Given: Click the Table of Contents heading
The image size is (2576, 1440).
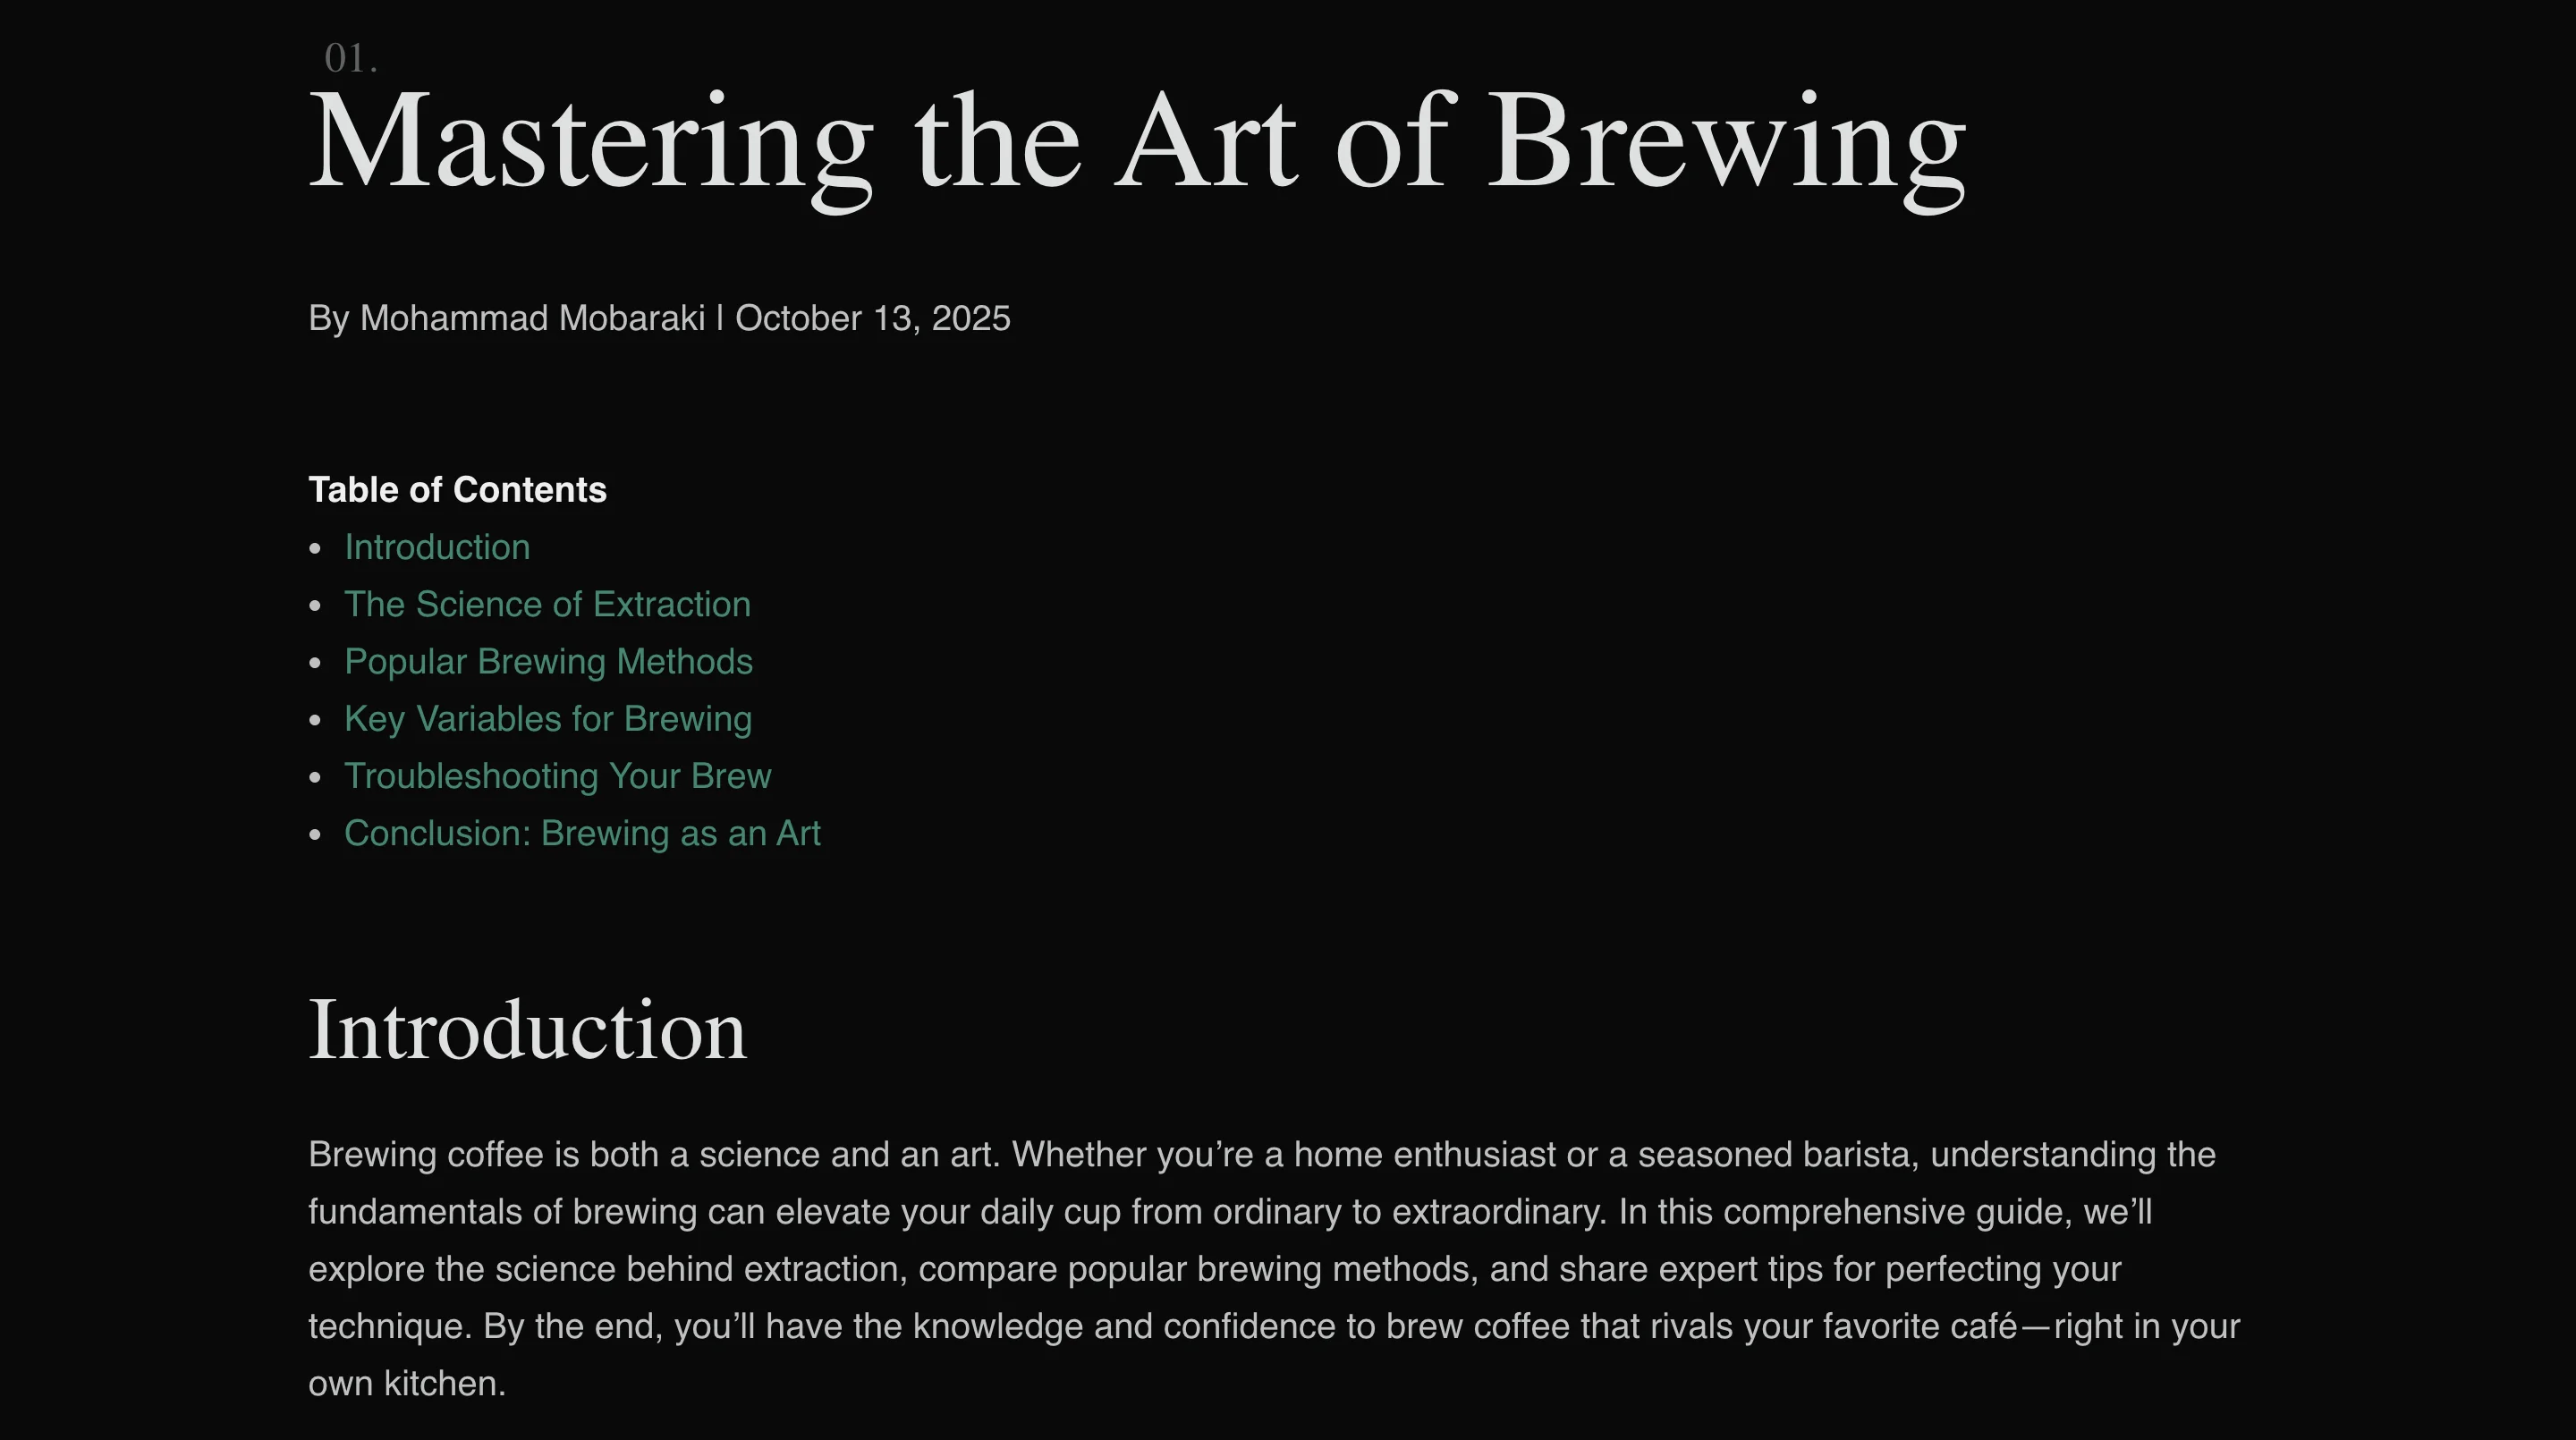Looking at the screenshot, I should (457, 490).
